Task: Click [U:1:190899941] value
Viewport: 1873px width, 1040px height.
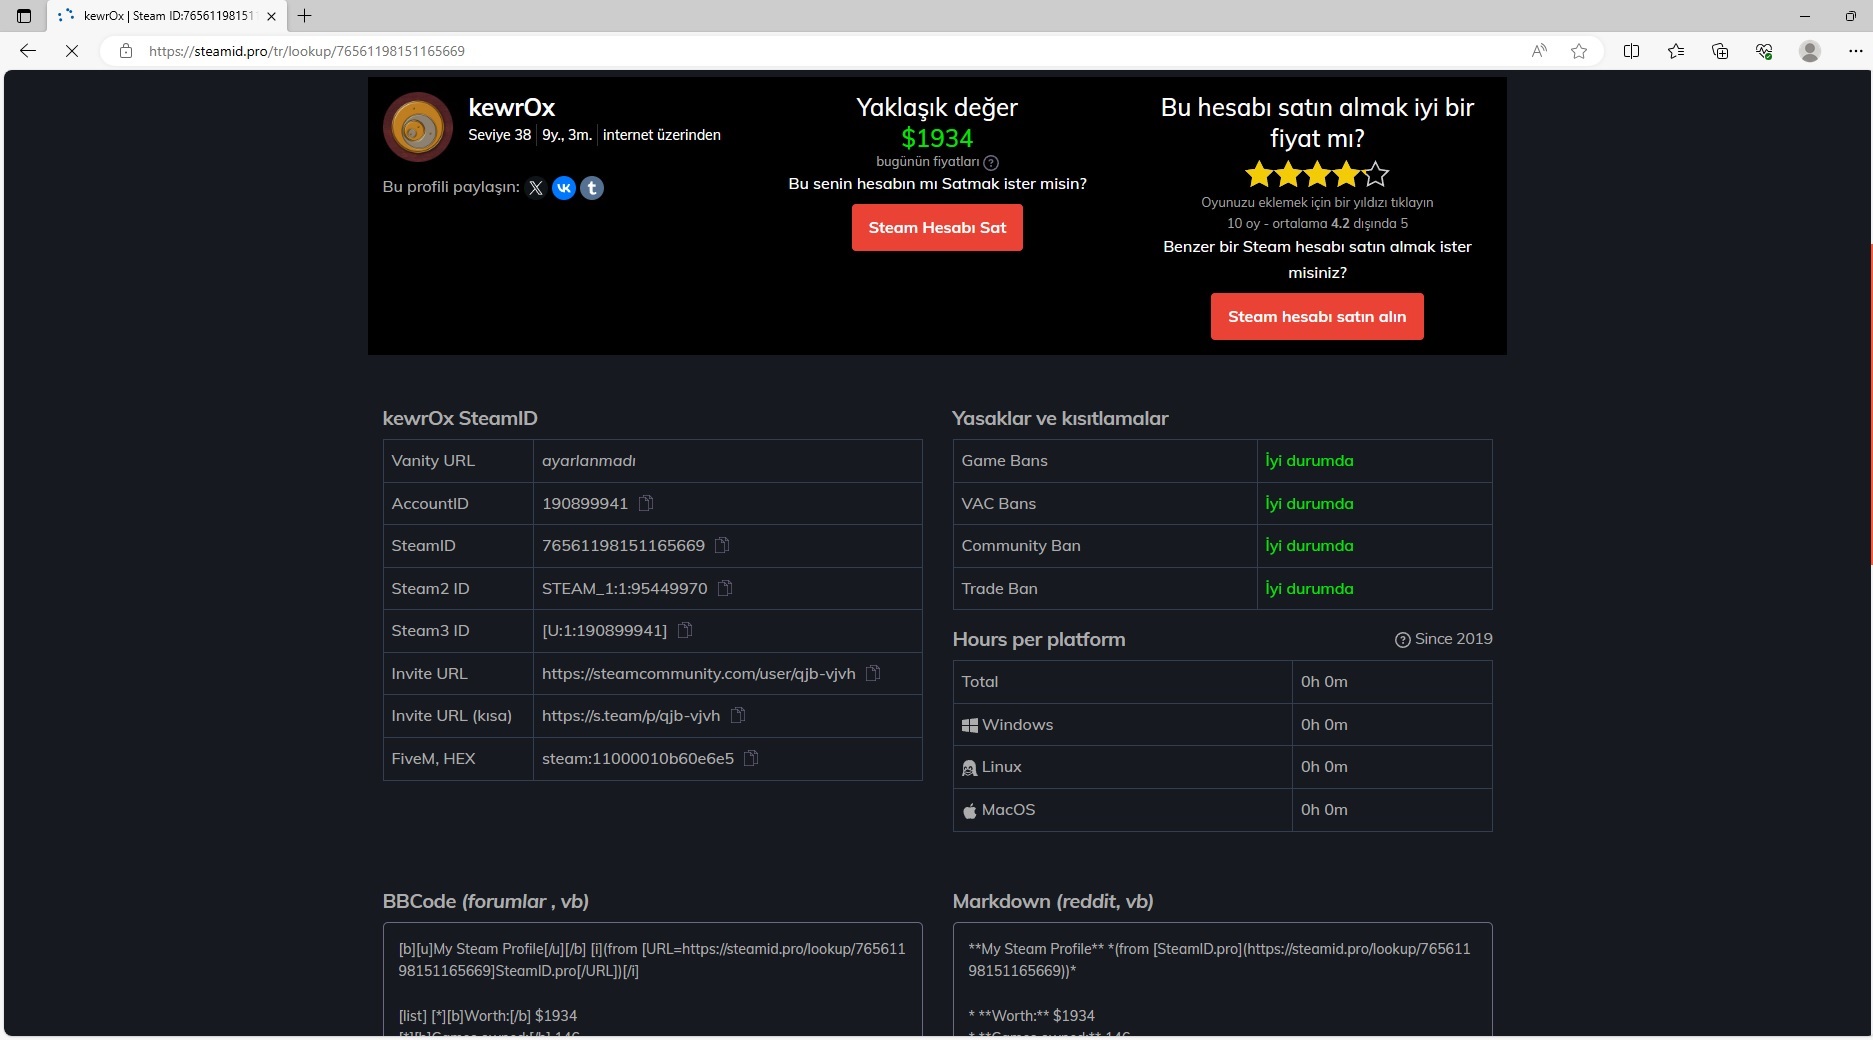Action: click(604, 630)
